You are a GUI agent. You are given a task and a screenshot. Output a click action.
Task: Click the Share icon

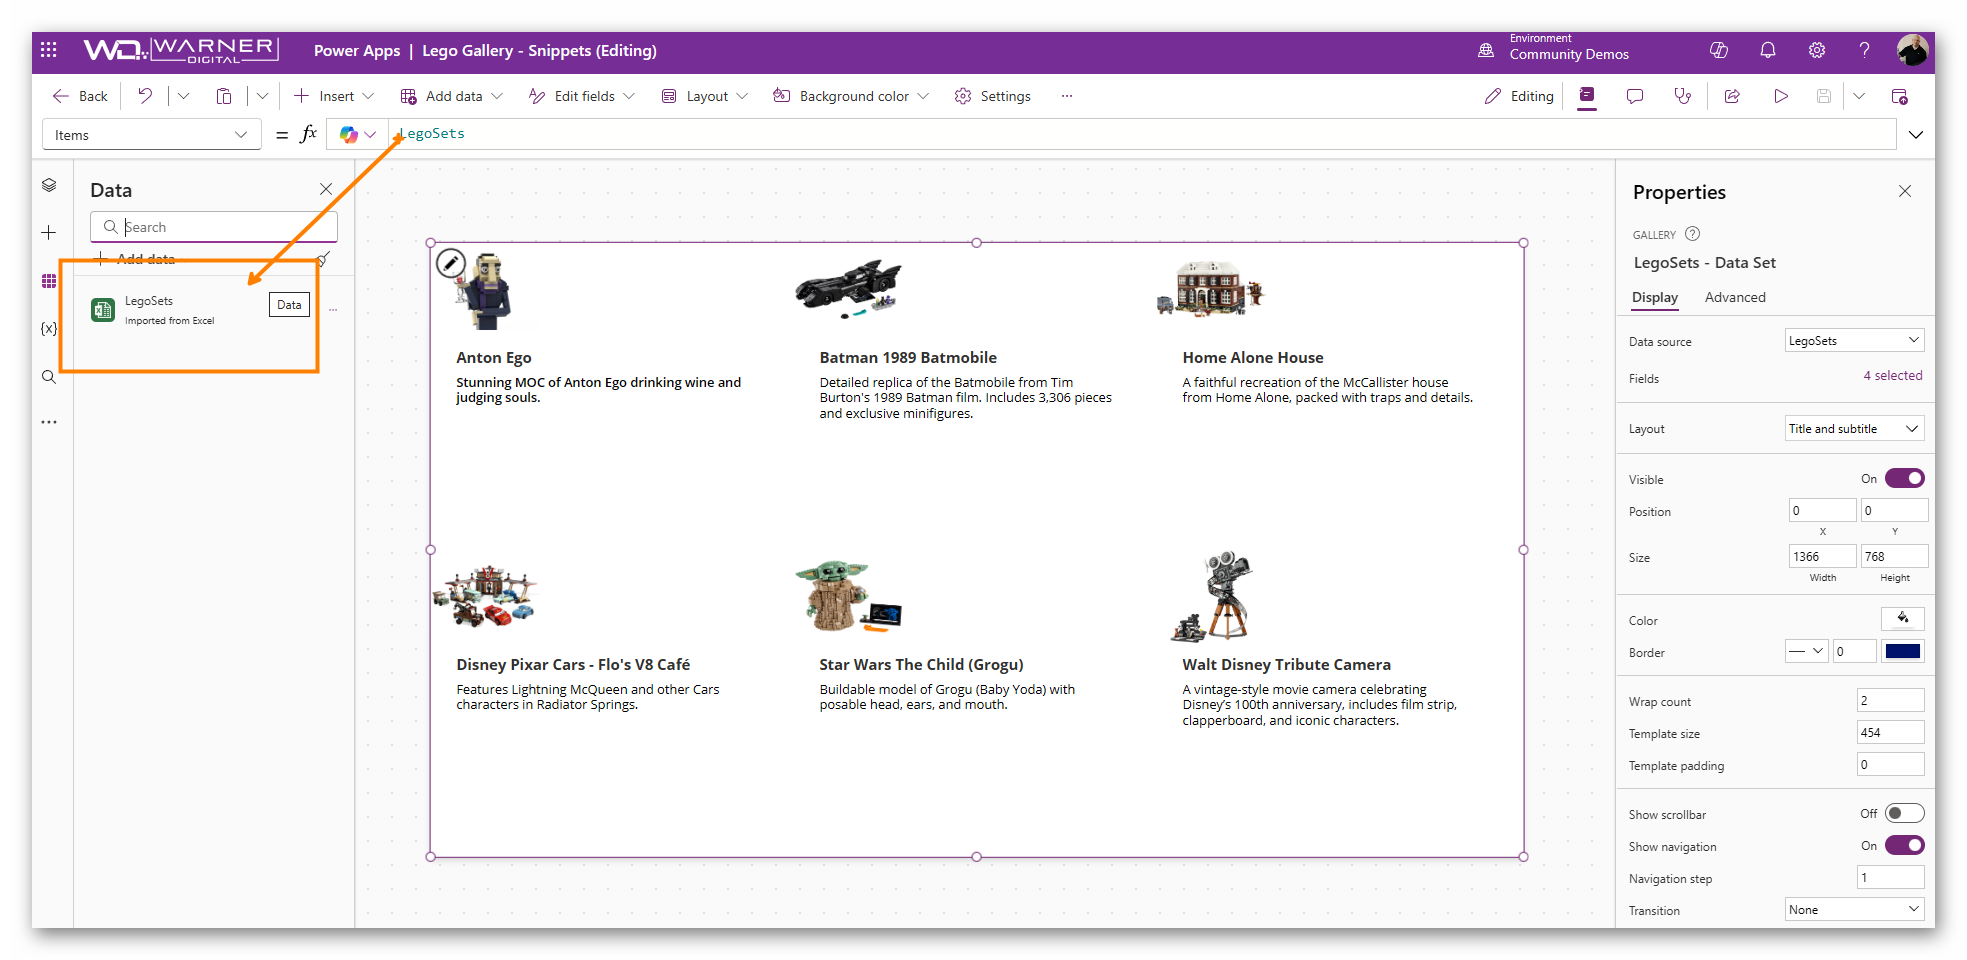1732,96
